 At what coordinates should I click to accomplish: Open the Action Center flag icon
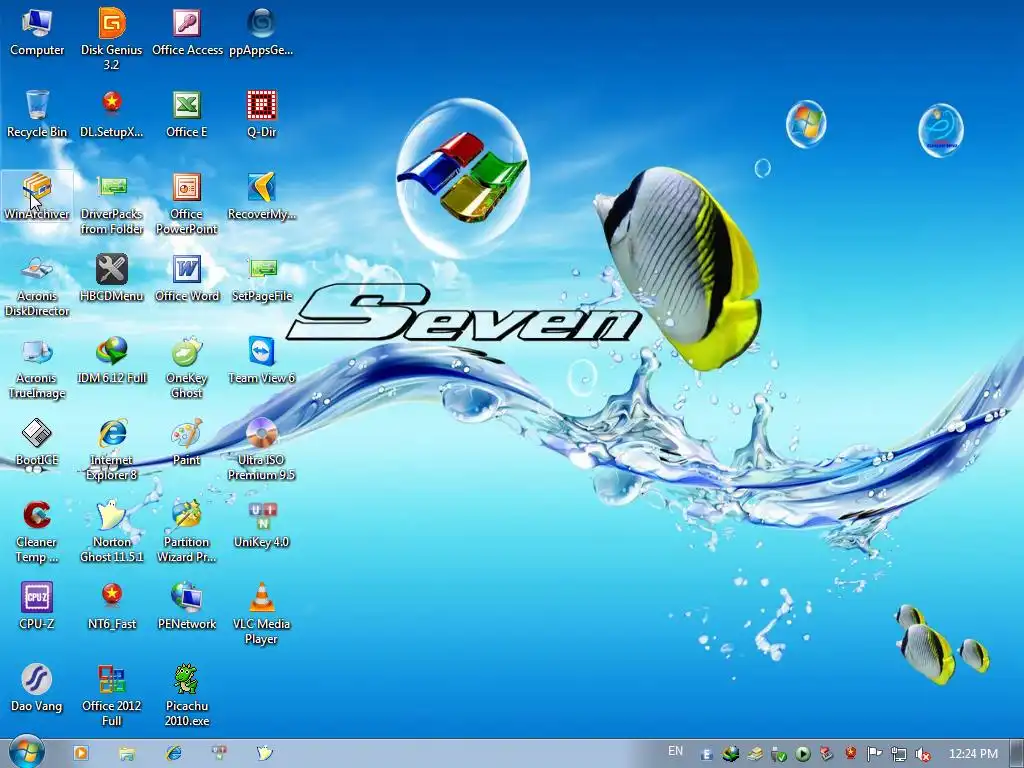pyautogui.click(x=874, y=754)
